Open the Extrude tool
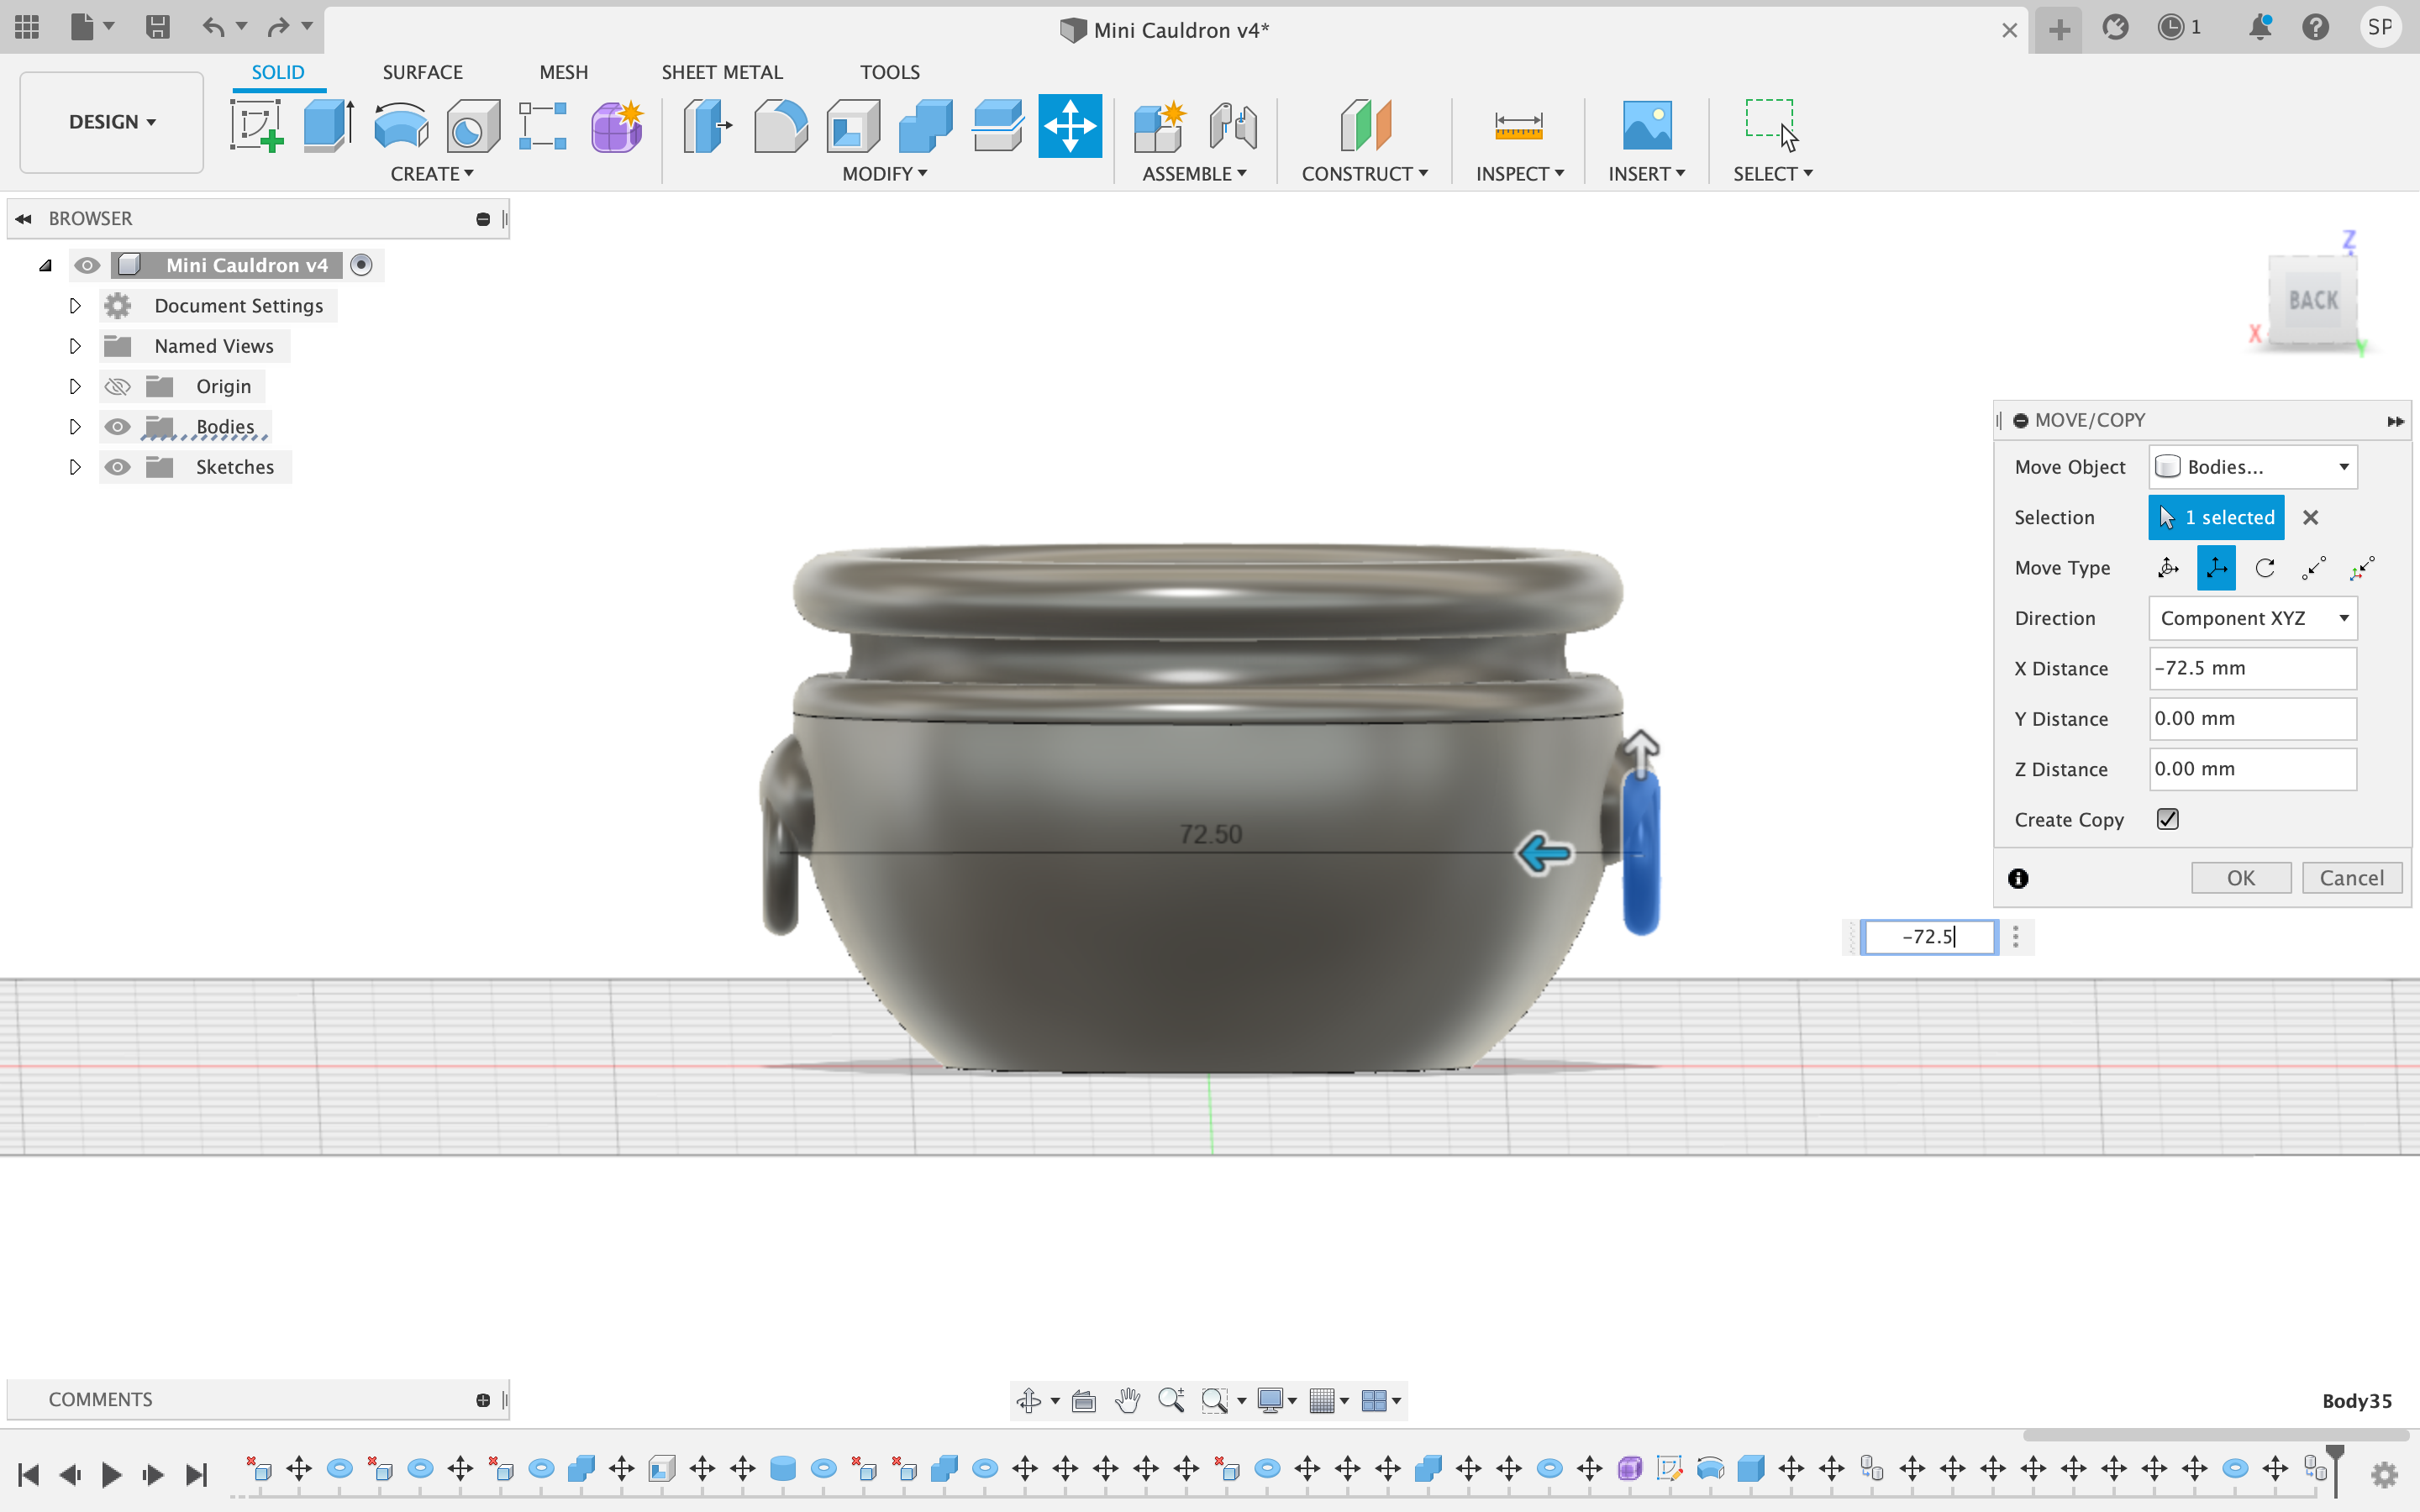2420x1512 pixels. point(327,126)
